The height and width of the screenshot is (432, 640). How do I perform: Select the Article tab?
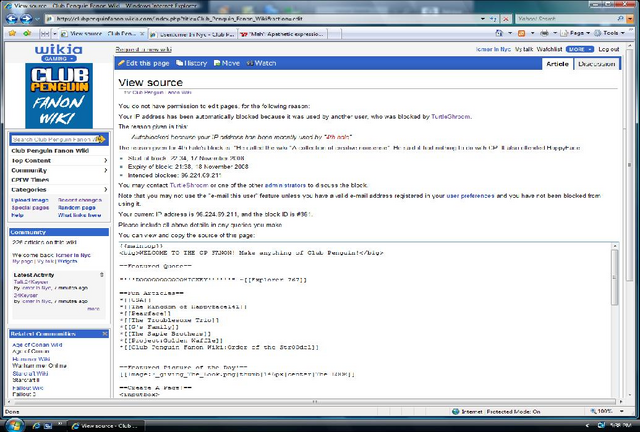click(557, 64)
